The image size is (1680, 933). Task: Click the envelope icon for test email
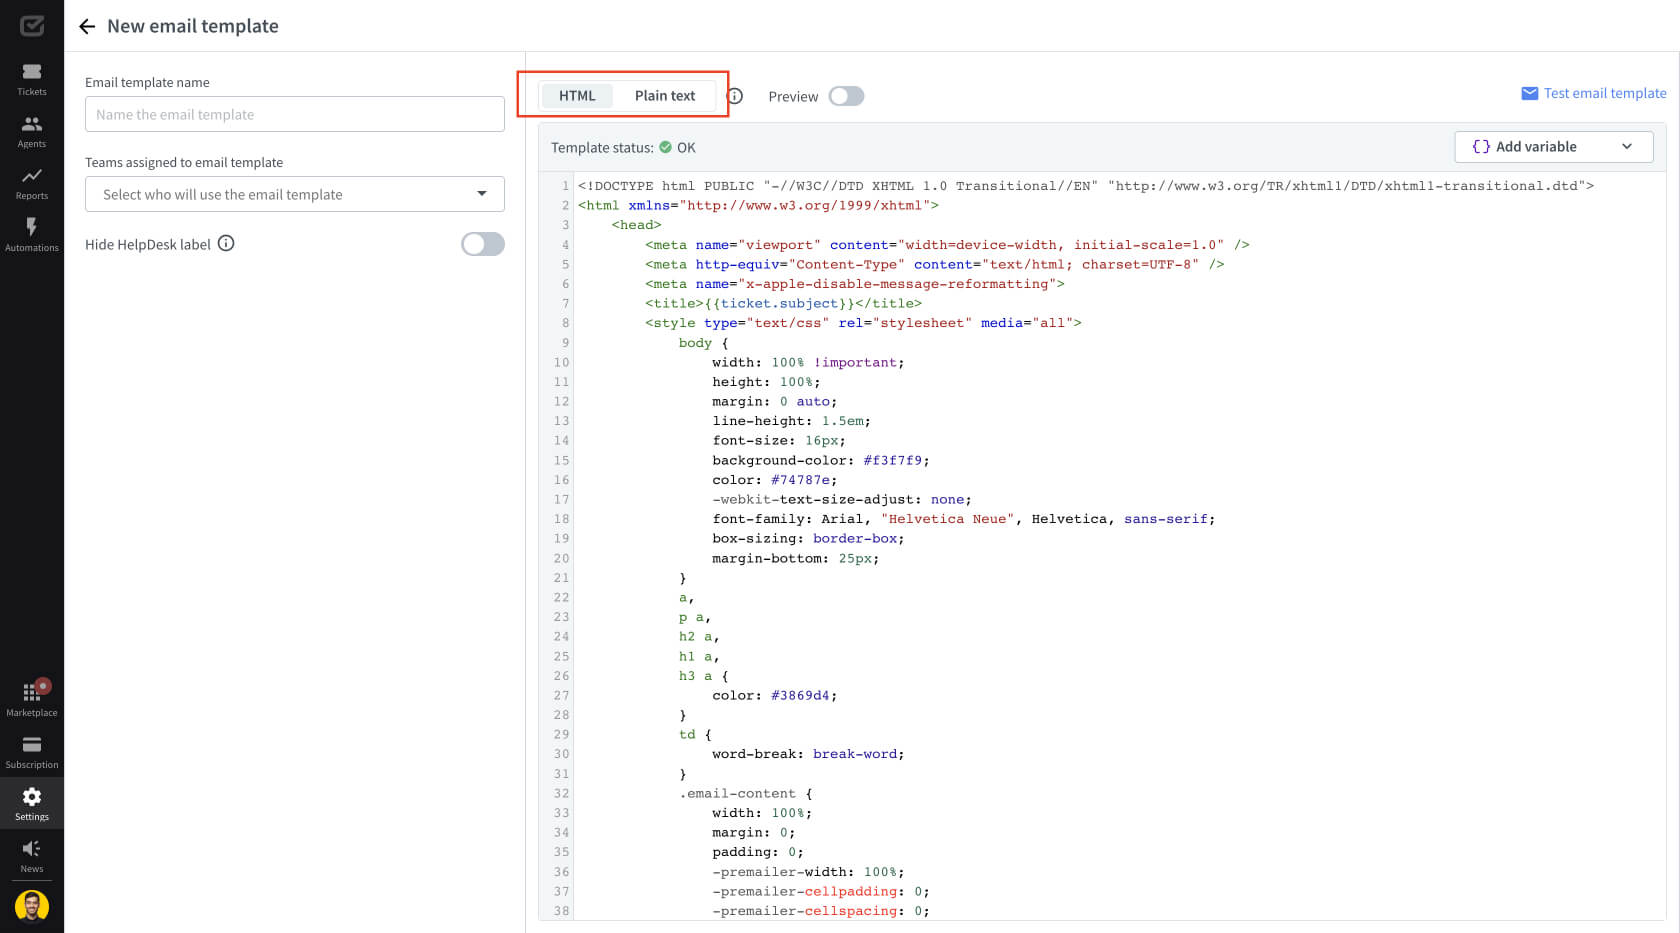pos(1529,93)
